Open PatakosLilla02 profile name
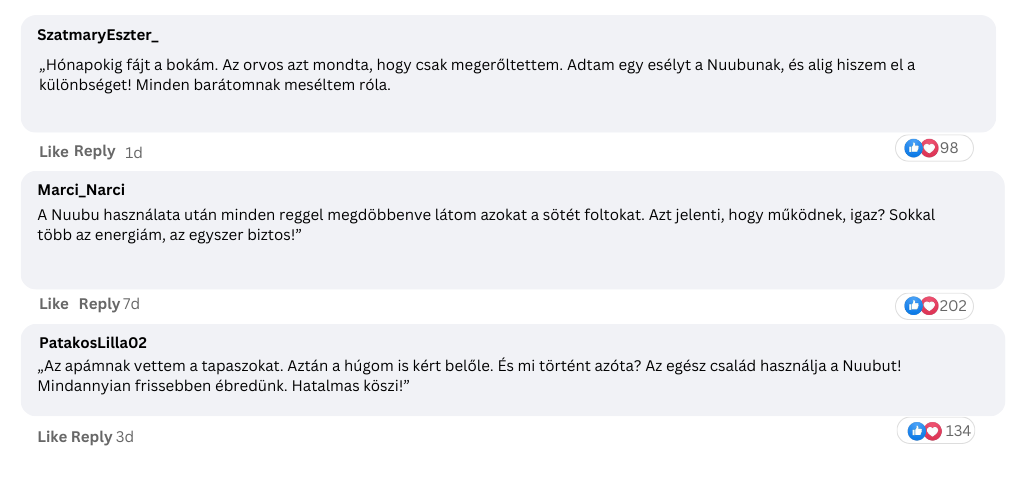Screen dimensions: 1024x500 (93, 343)
